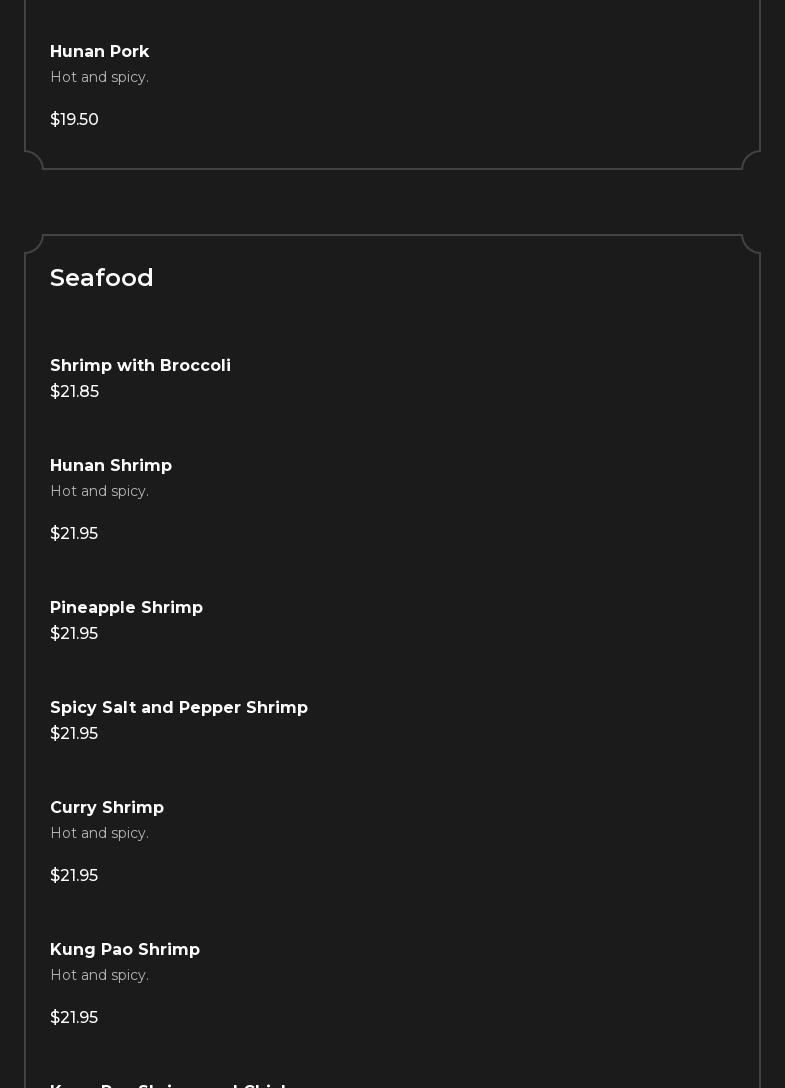The height and width of the screenshot is (1088, 785).
Task: Click the Curry Shrimp $21.95 price
Action: [74, 875]
